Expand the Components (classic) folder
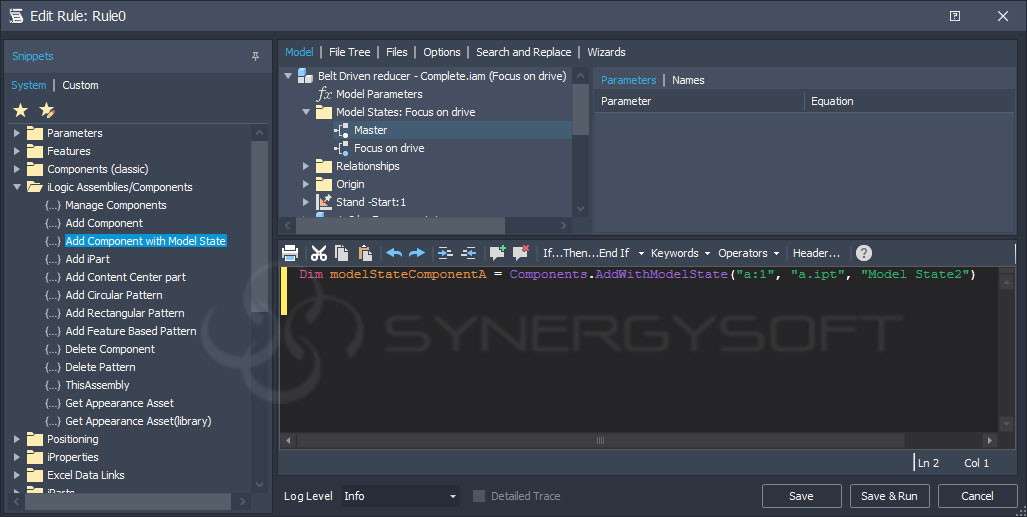Viewport: 1027px width, 517px height. tap(17, 169)
